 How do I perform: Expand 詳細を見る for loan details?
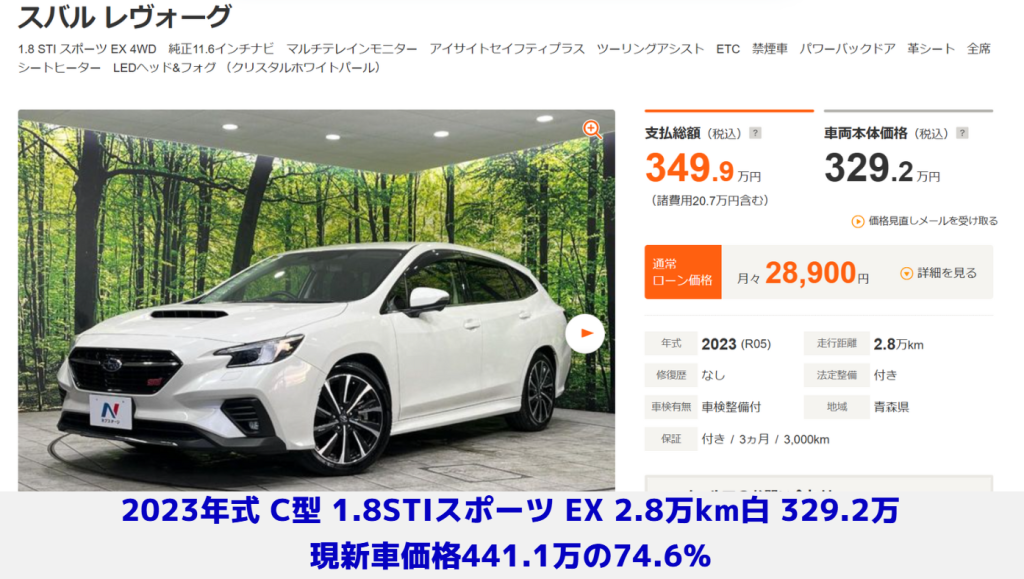coord(938,273)
